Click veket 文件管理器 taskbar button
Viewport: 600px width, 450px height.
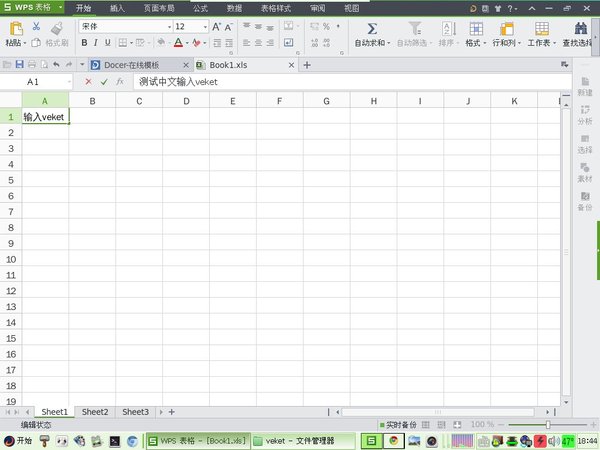(303, 441)
